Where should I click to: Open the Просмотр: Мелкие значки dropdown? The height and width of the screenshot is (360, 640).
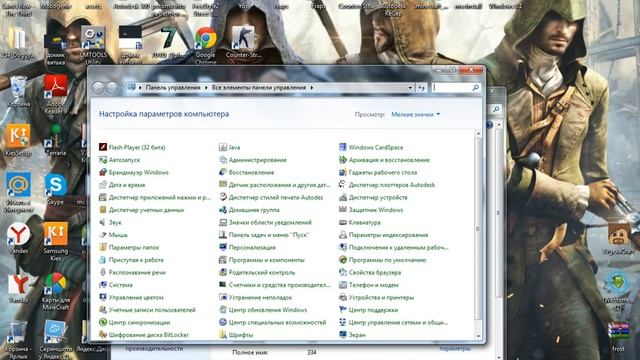[x=416, y=114]
